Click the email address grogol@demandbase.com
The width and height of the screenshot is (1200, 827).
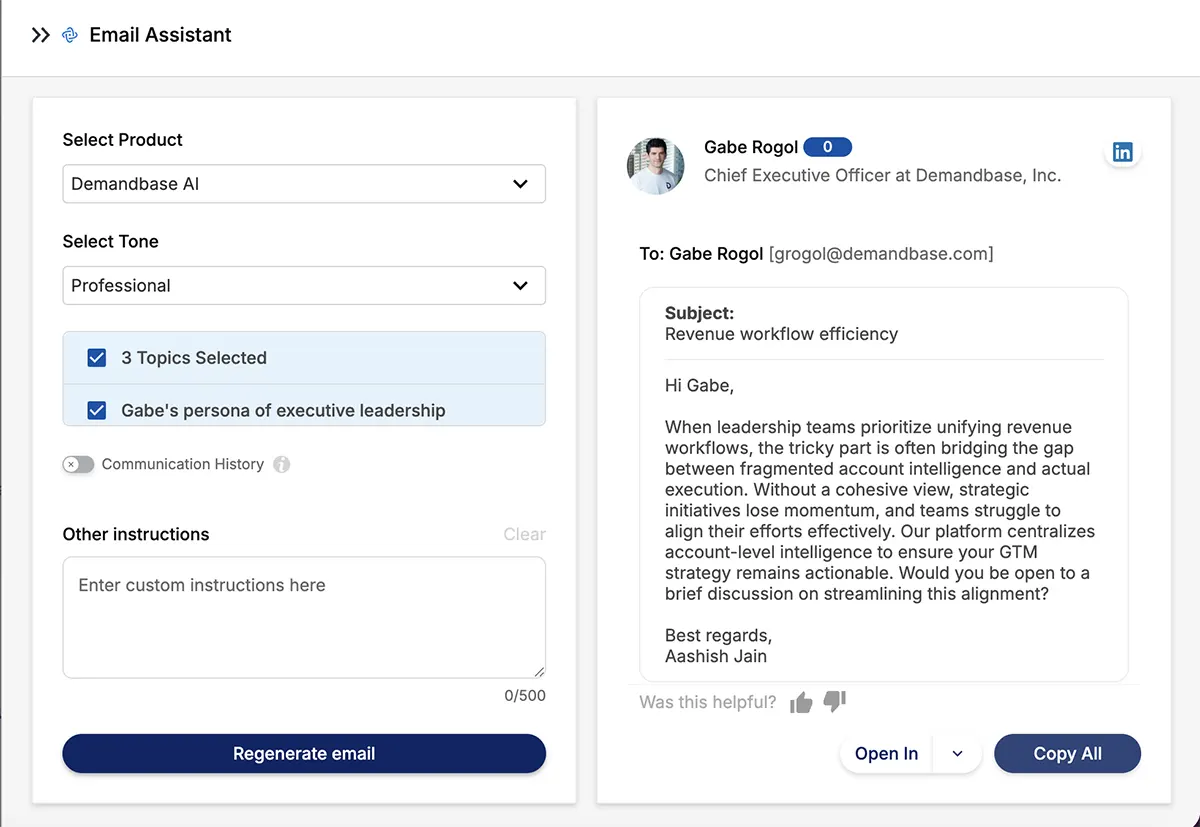click(x=881, y=254)
